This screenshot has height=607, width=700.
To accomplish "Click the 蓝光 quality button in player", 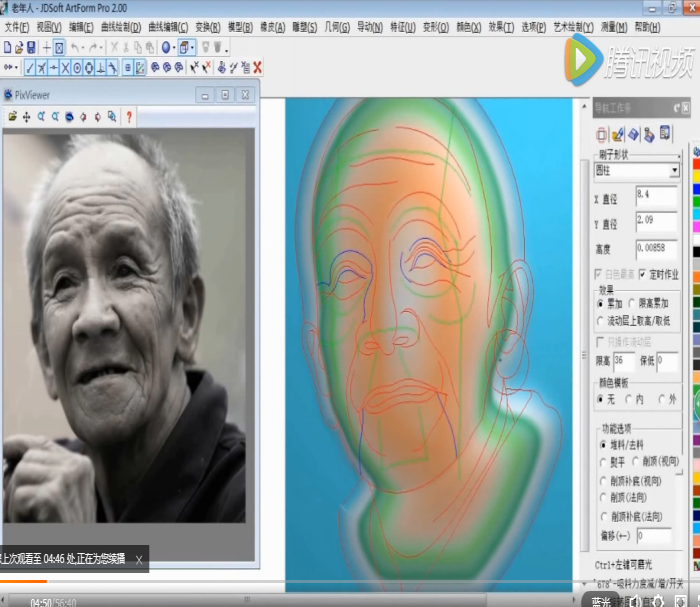I will pyautogui.click(x=600, y=601).
